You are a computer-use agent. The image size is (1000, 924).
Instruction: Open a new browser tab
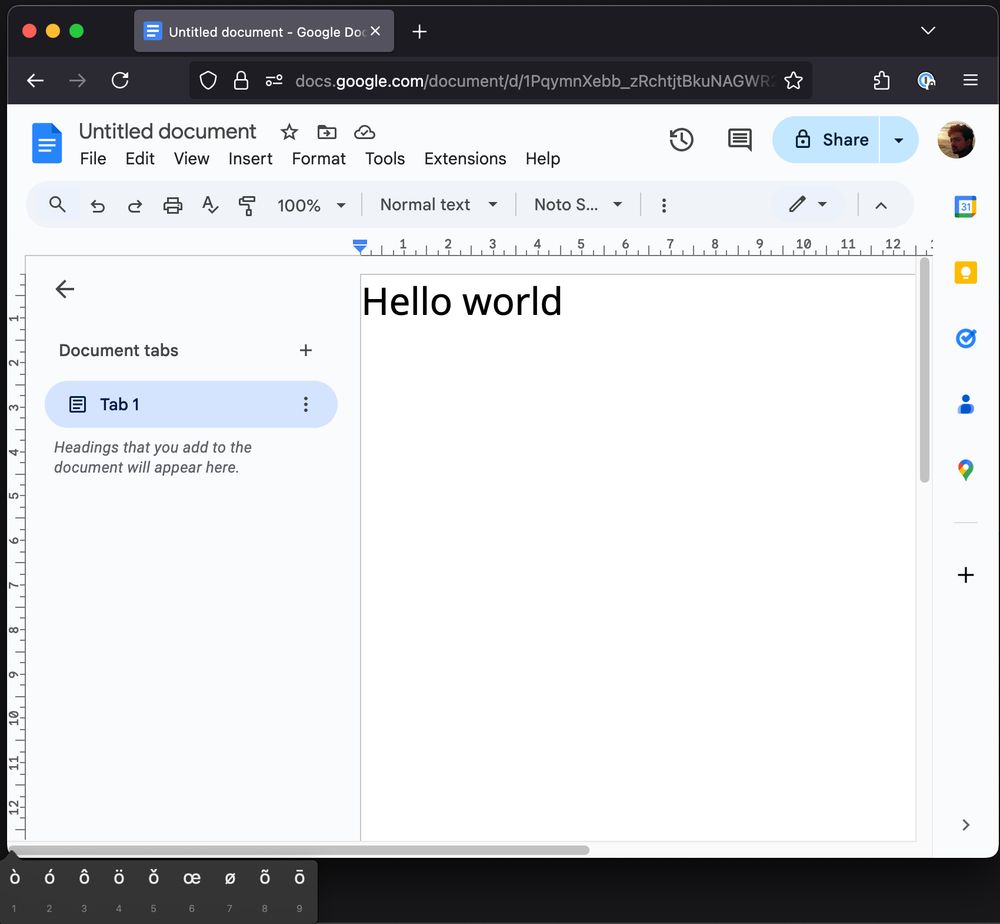tap(419, 31)
